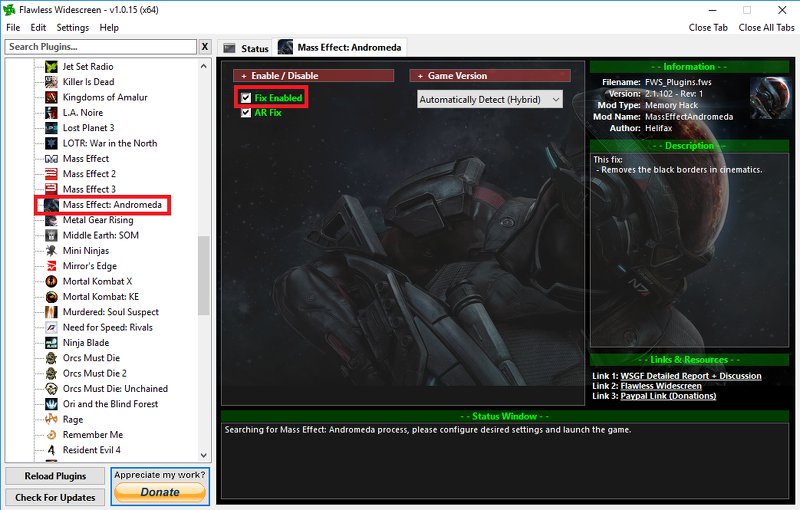The width and height of the screenshot is (800, 510).
Task: Switch to the Status tab
Action: (x=246, y=48)
